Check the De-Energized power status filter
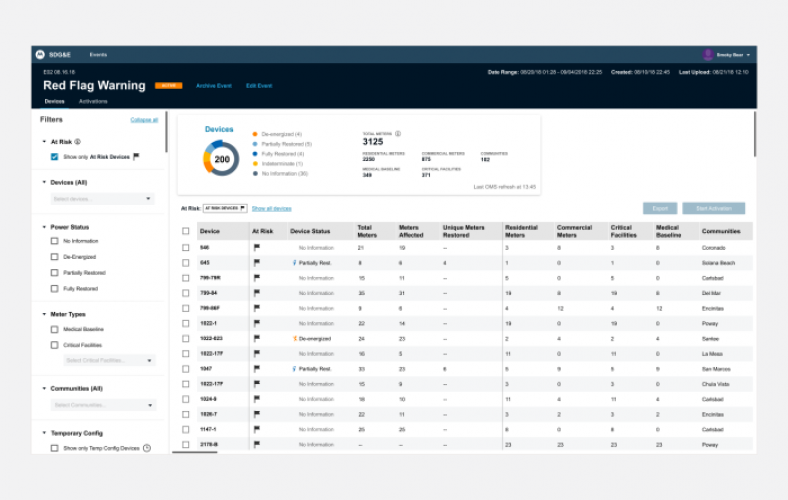 pos(54,257)
